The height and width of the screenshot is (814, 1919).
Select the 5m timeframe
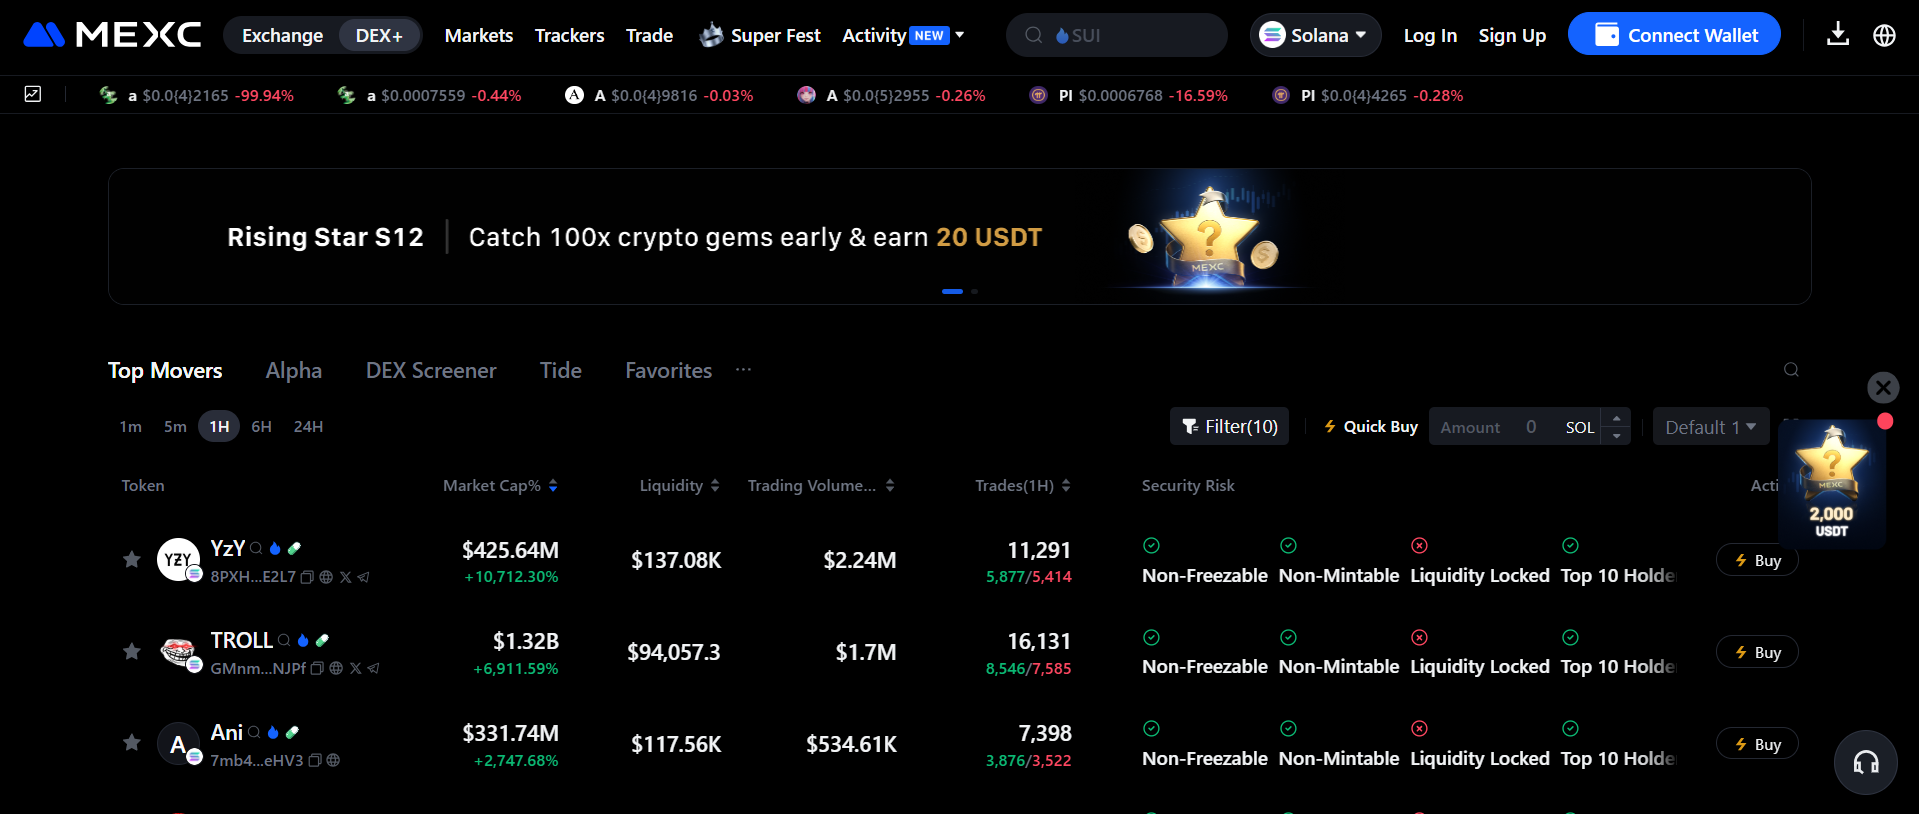(175, 426)
